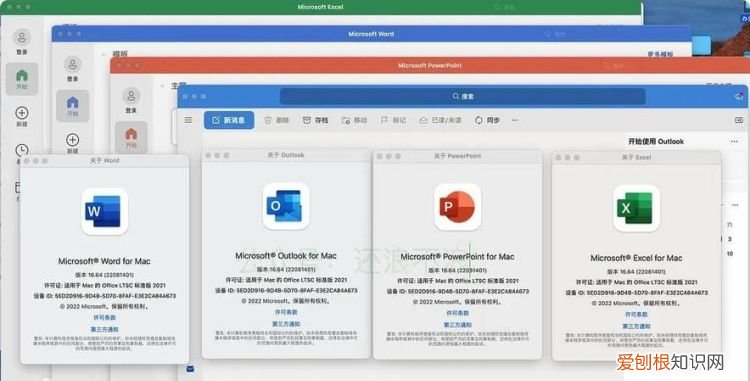750x381 pixels.
Task: Click "Microsoft® PowerPoint for Mac" heading text
Action: coord(457,257)
